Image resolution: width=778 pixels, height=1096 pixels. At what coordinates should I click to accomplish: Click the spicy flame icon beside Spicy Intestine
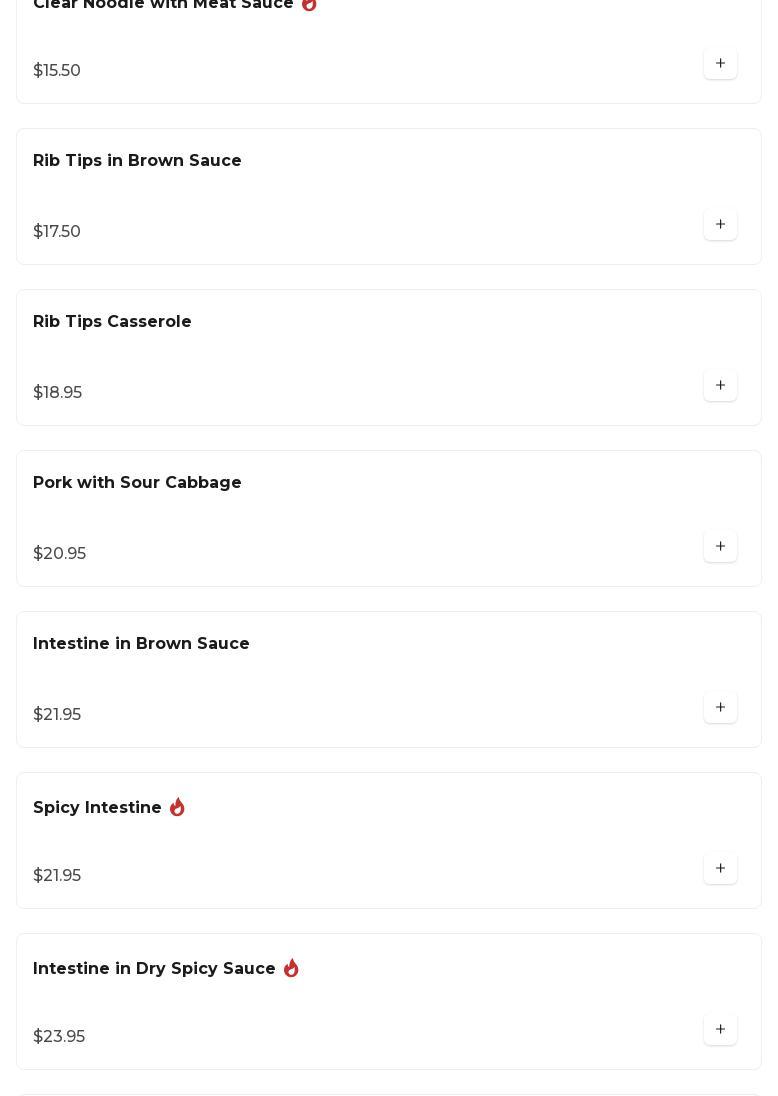click(x=177, y=807)
